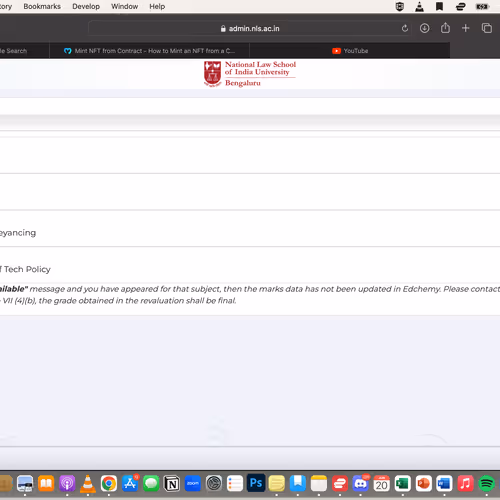Reload the admin.nls.ac.in page
Screen dimensions: 500x500
[x=405, y=28]
